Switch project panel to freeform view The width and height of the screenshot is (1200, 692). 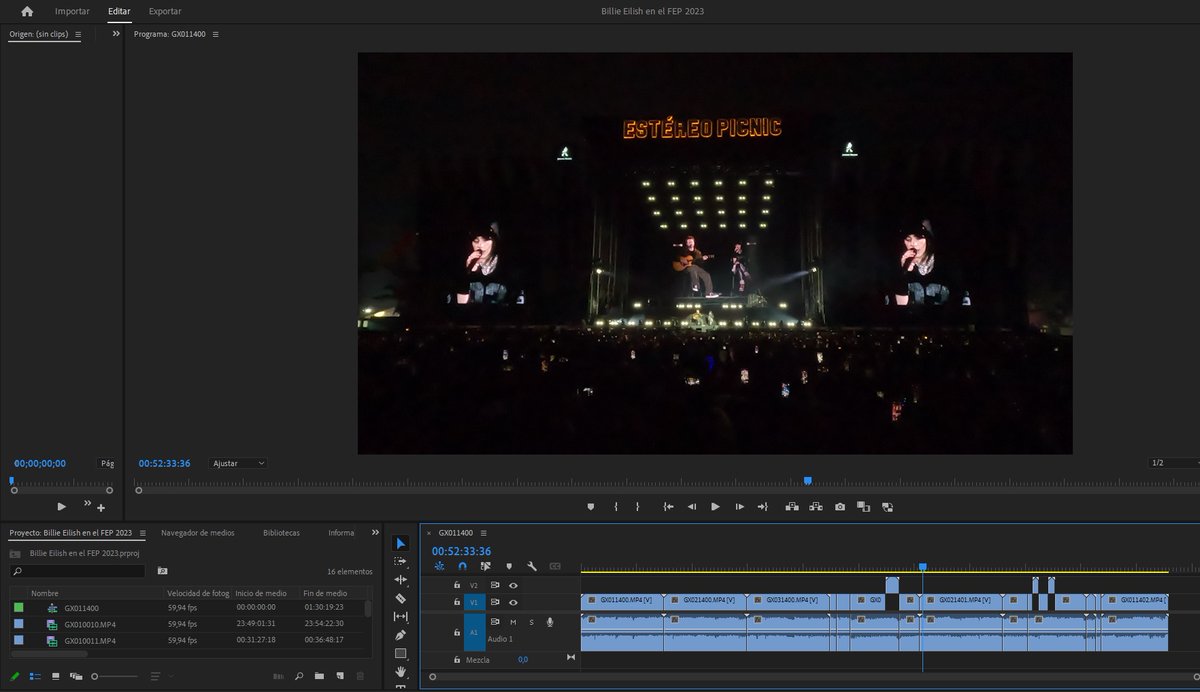pos(76,677)
